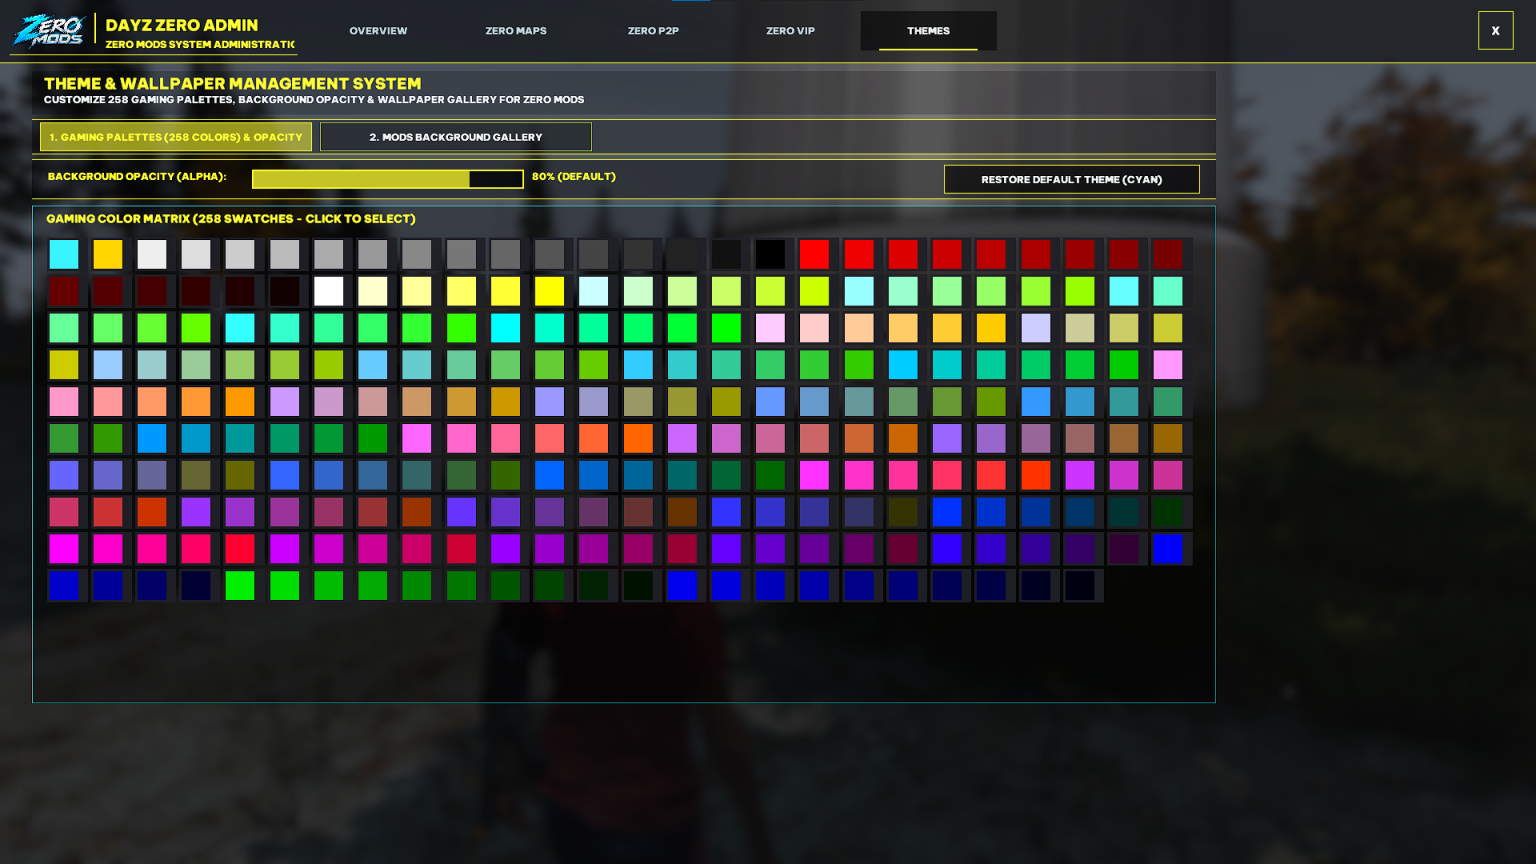
Task: Select the pure black swatch in top row
Action: (x=770, y=254)
